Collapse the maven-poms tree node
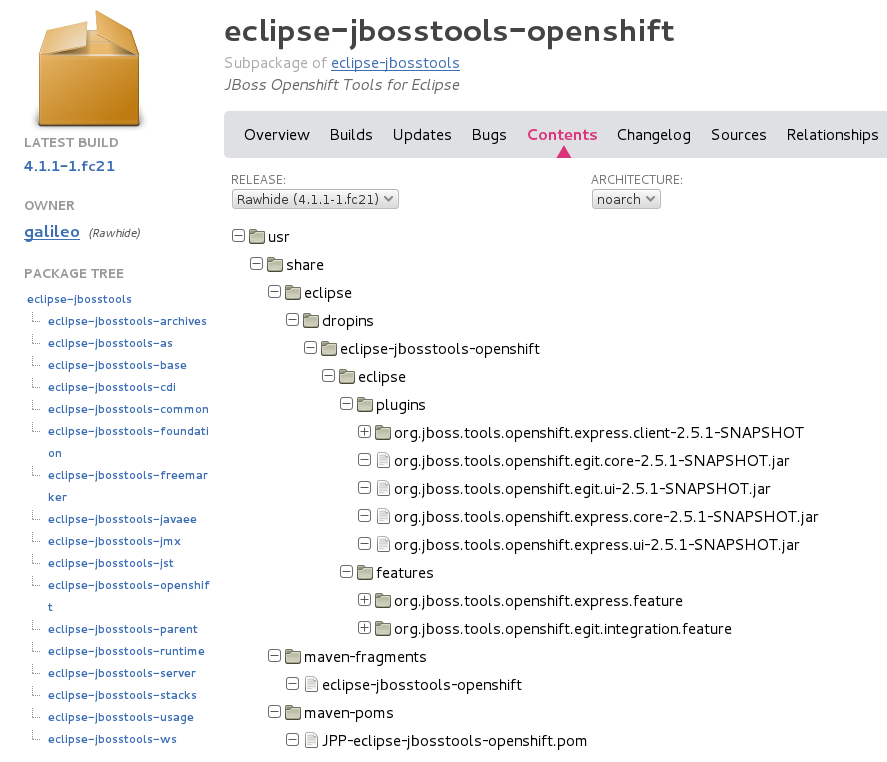The image size is (887, 762). 274,712
